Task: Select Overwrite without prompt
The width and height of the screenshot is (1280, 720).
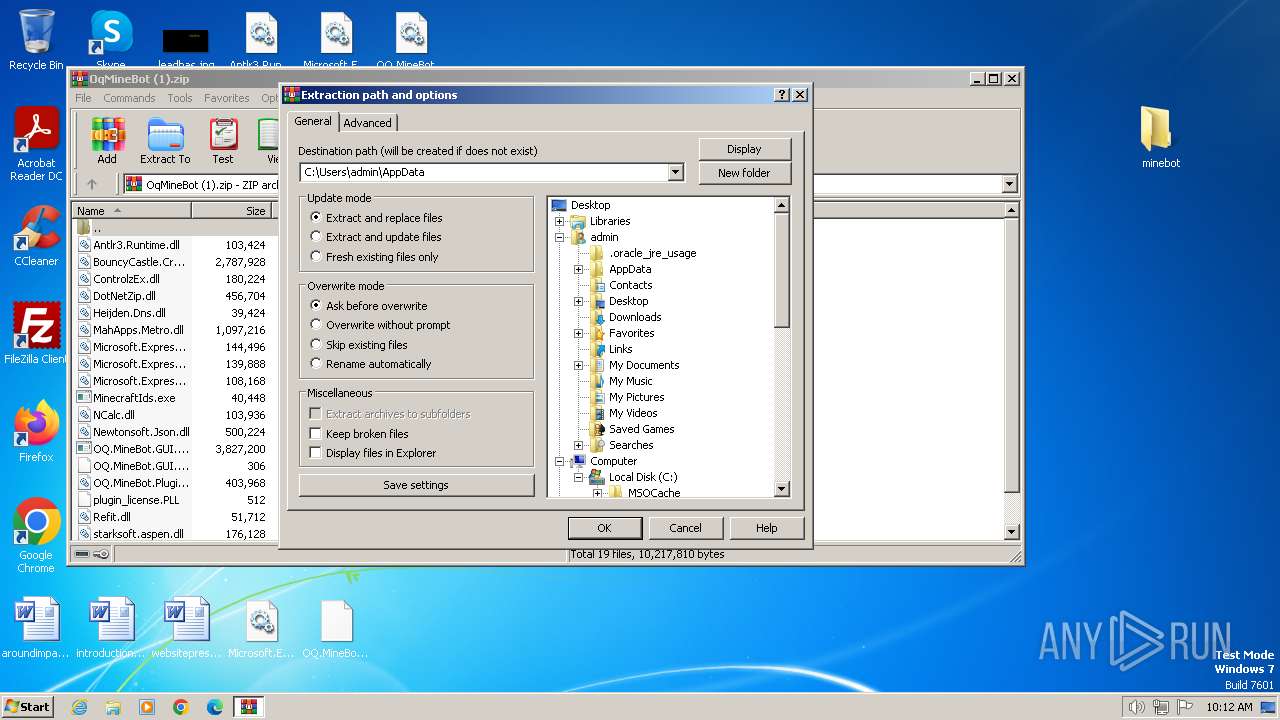Action: coord(380,325)
